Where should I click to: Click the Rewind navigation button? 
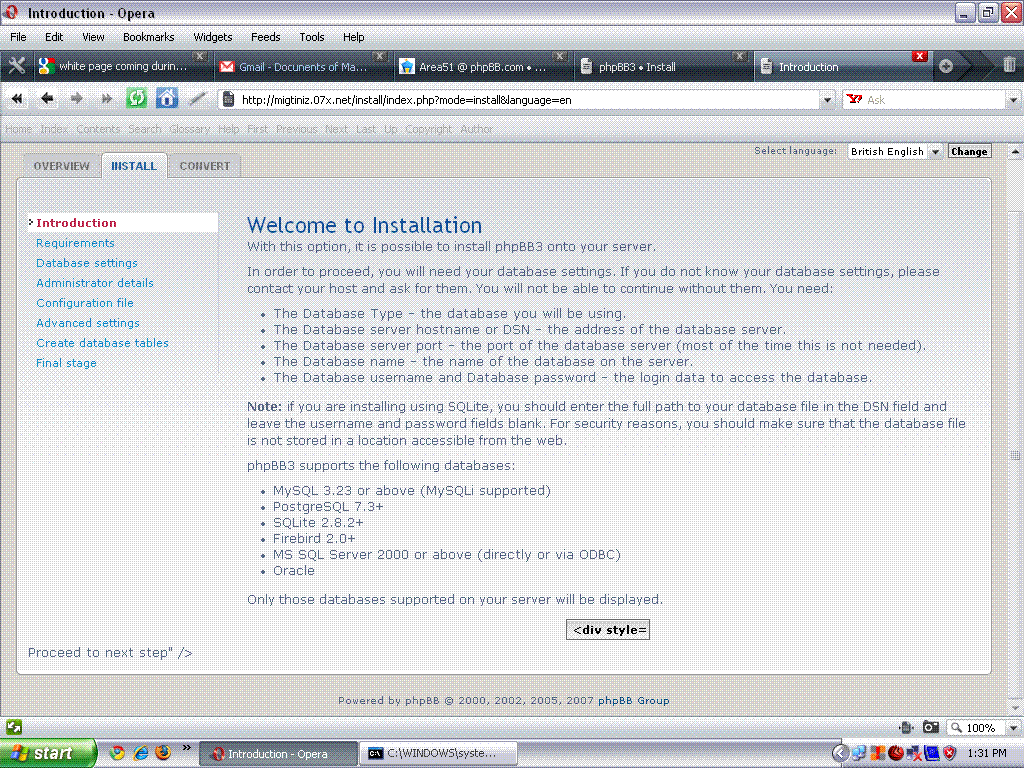click(x=17, y=99)
